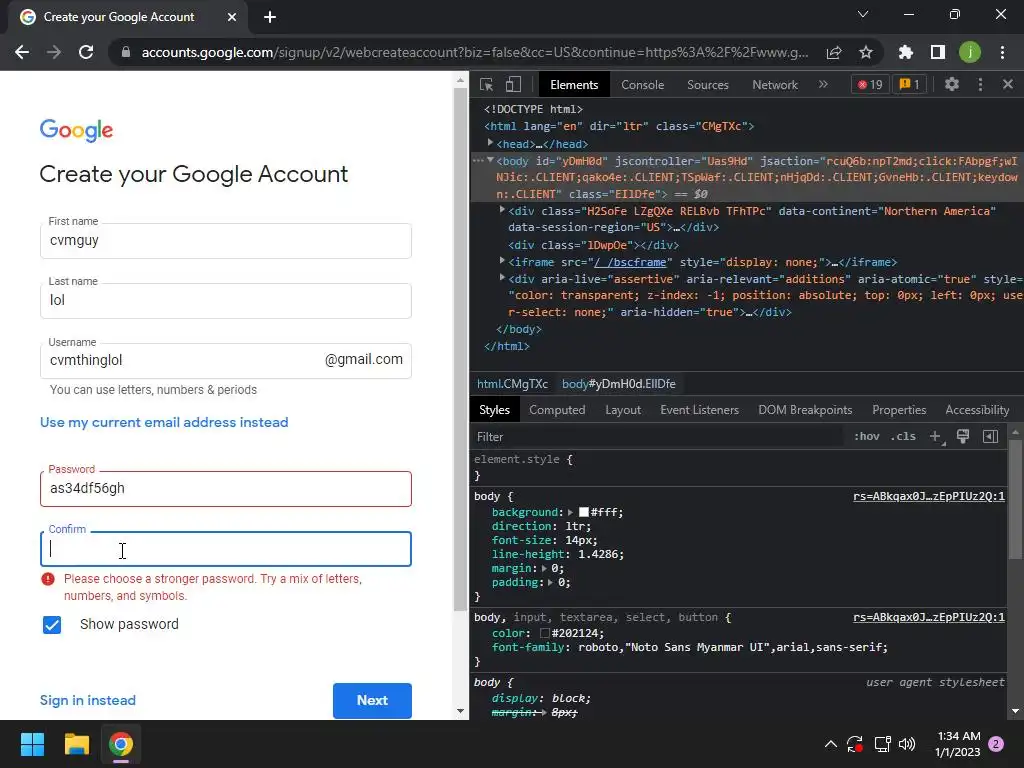Open Chrome side panel icon
Screen dimensions: 1024x768
(x=938, y=52)
